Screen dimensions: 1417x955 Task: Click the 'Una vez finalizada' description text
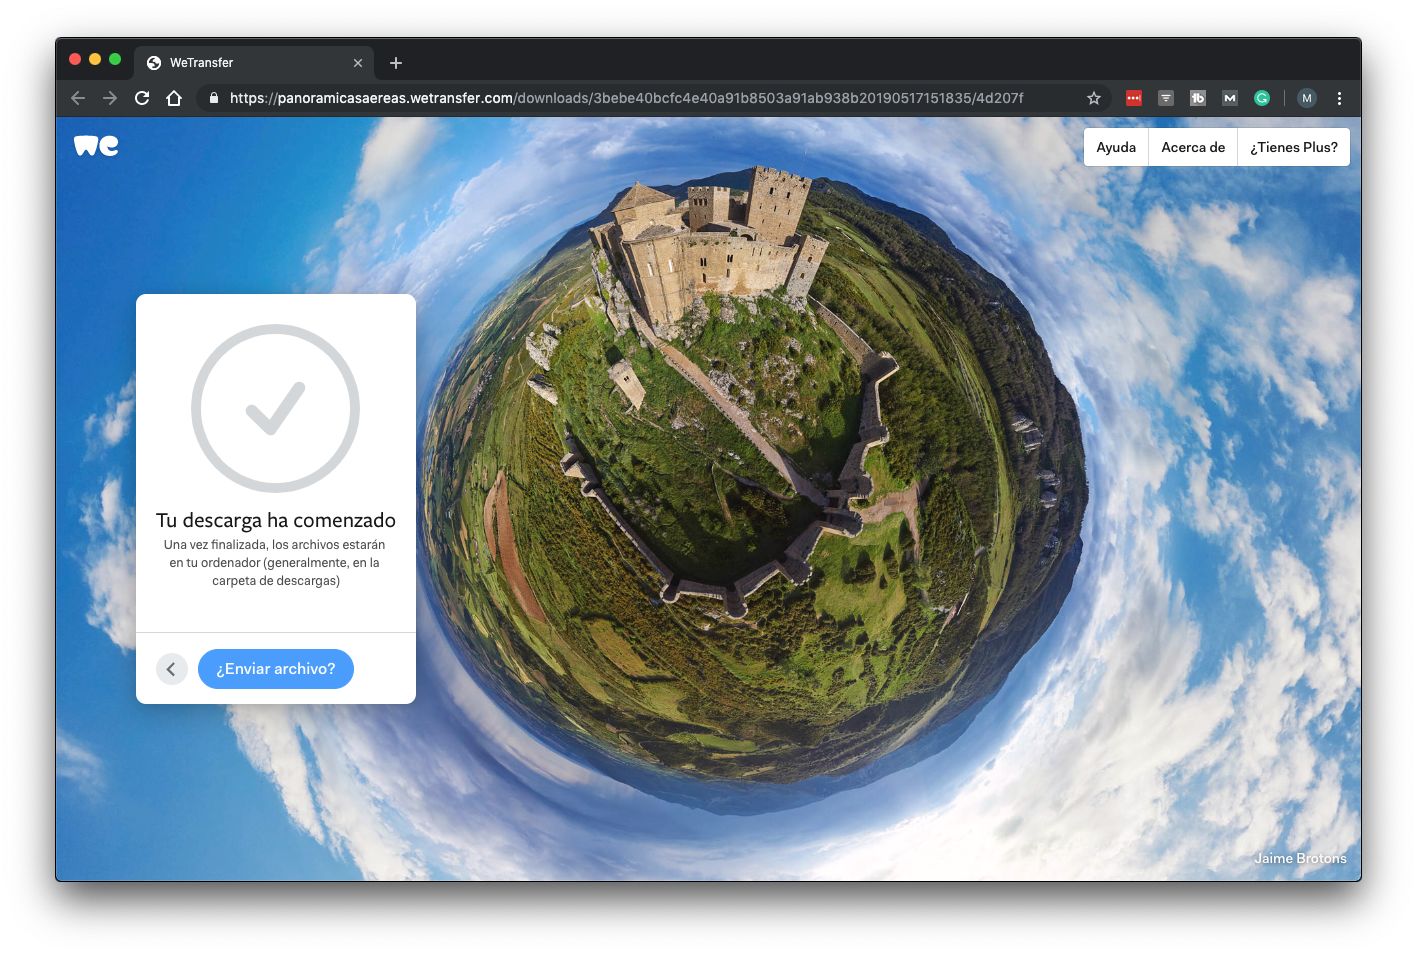tap(275, 563)
